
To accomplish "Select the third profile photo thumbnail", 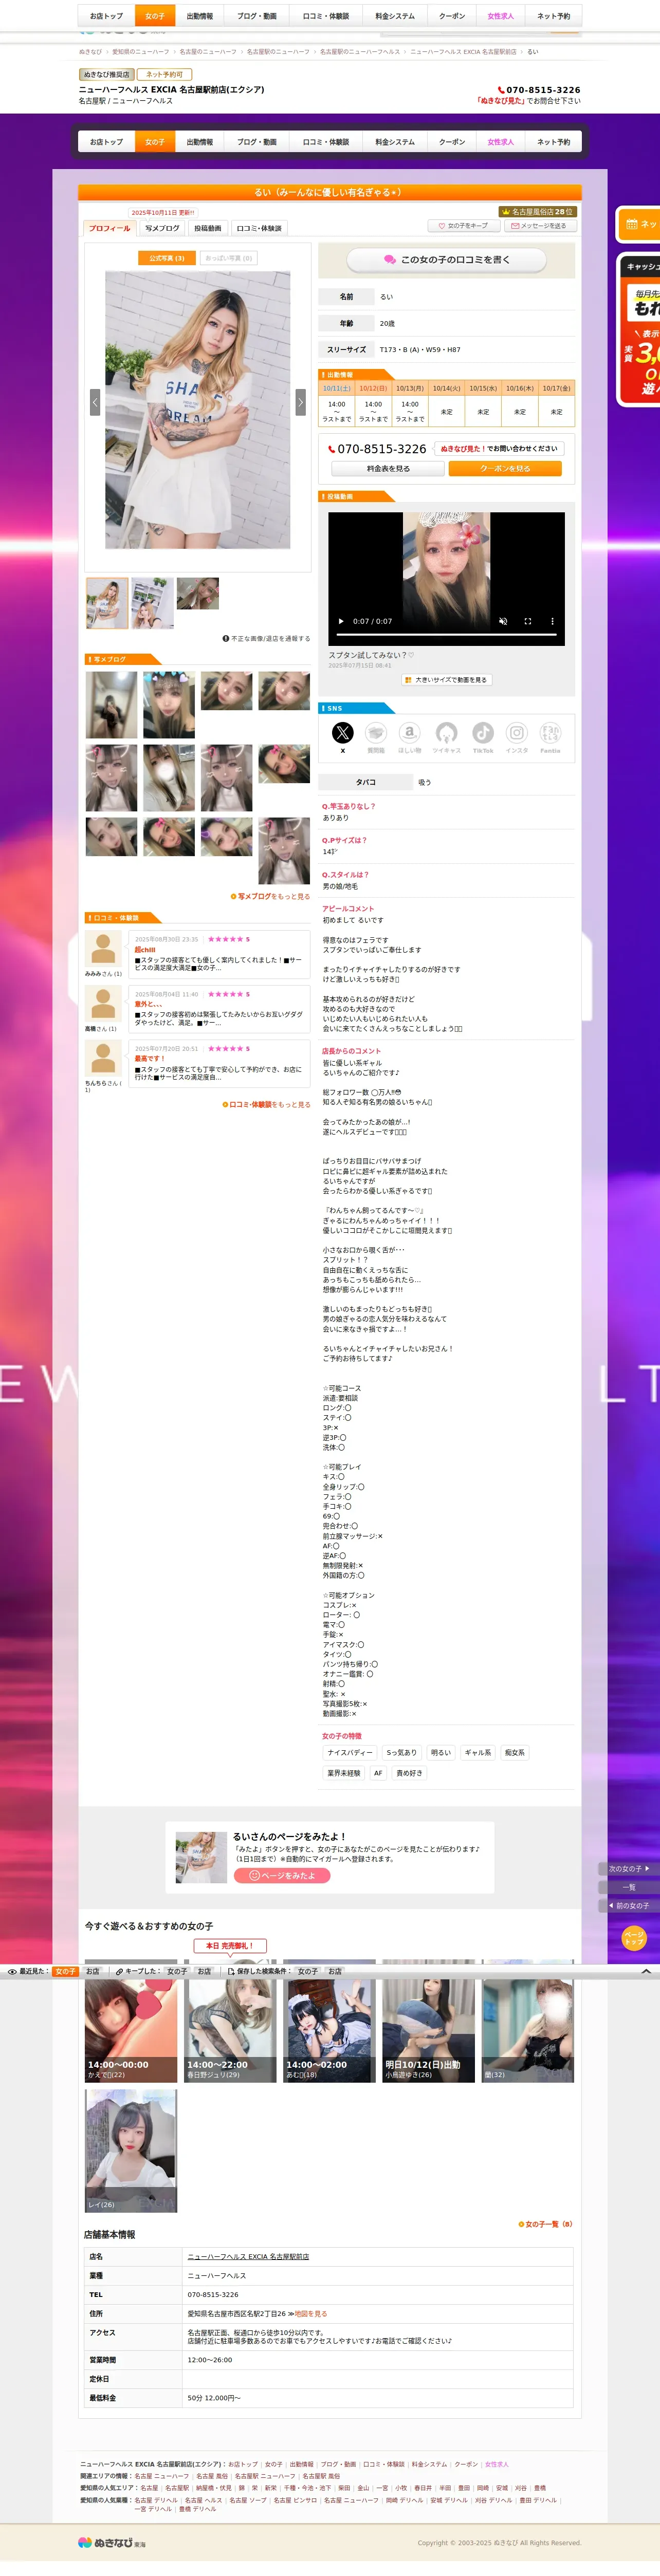I will coord(198,593).
